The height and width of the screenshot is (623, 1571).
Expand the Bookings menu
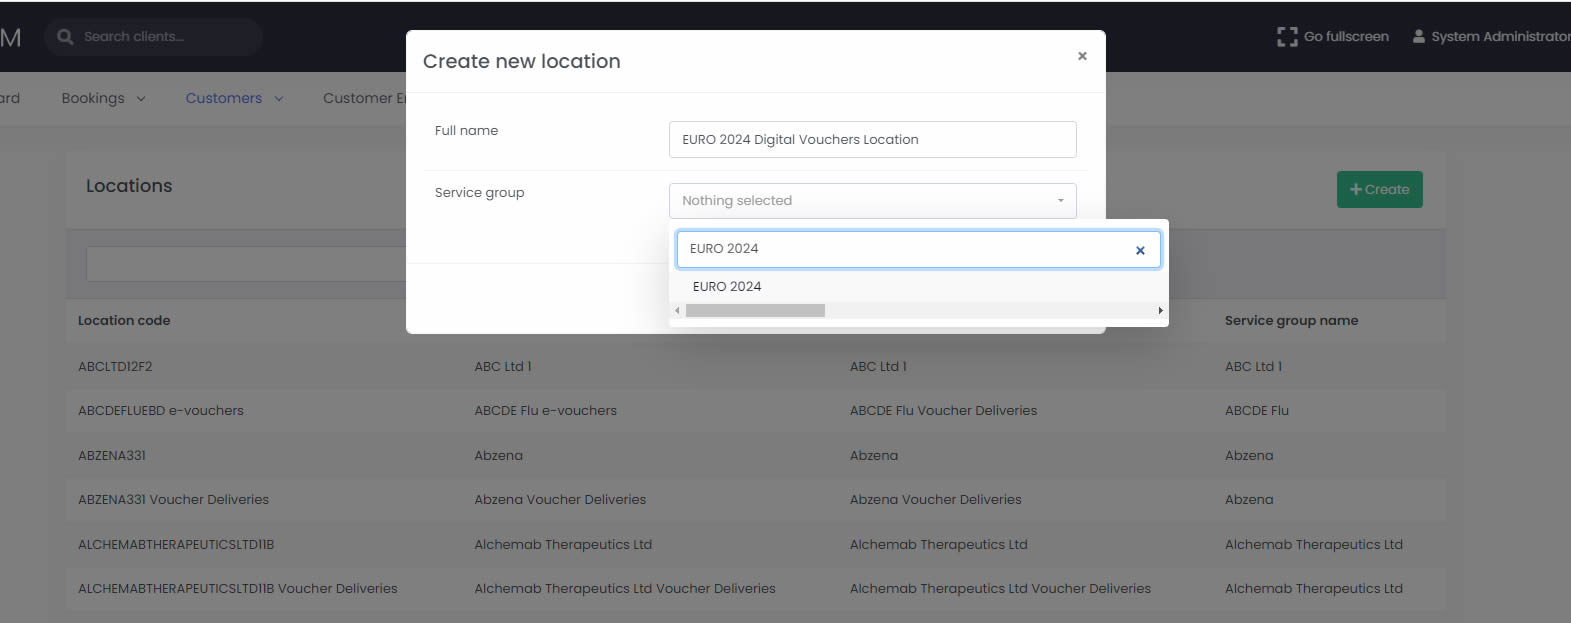click(103, 98)
